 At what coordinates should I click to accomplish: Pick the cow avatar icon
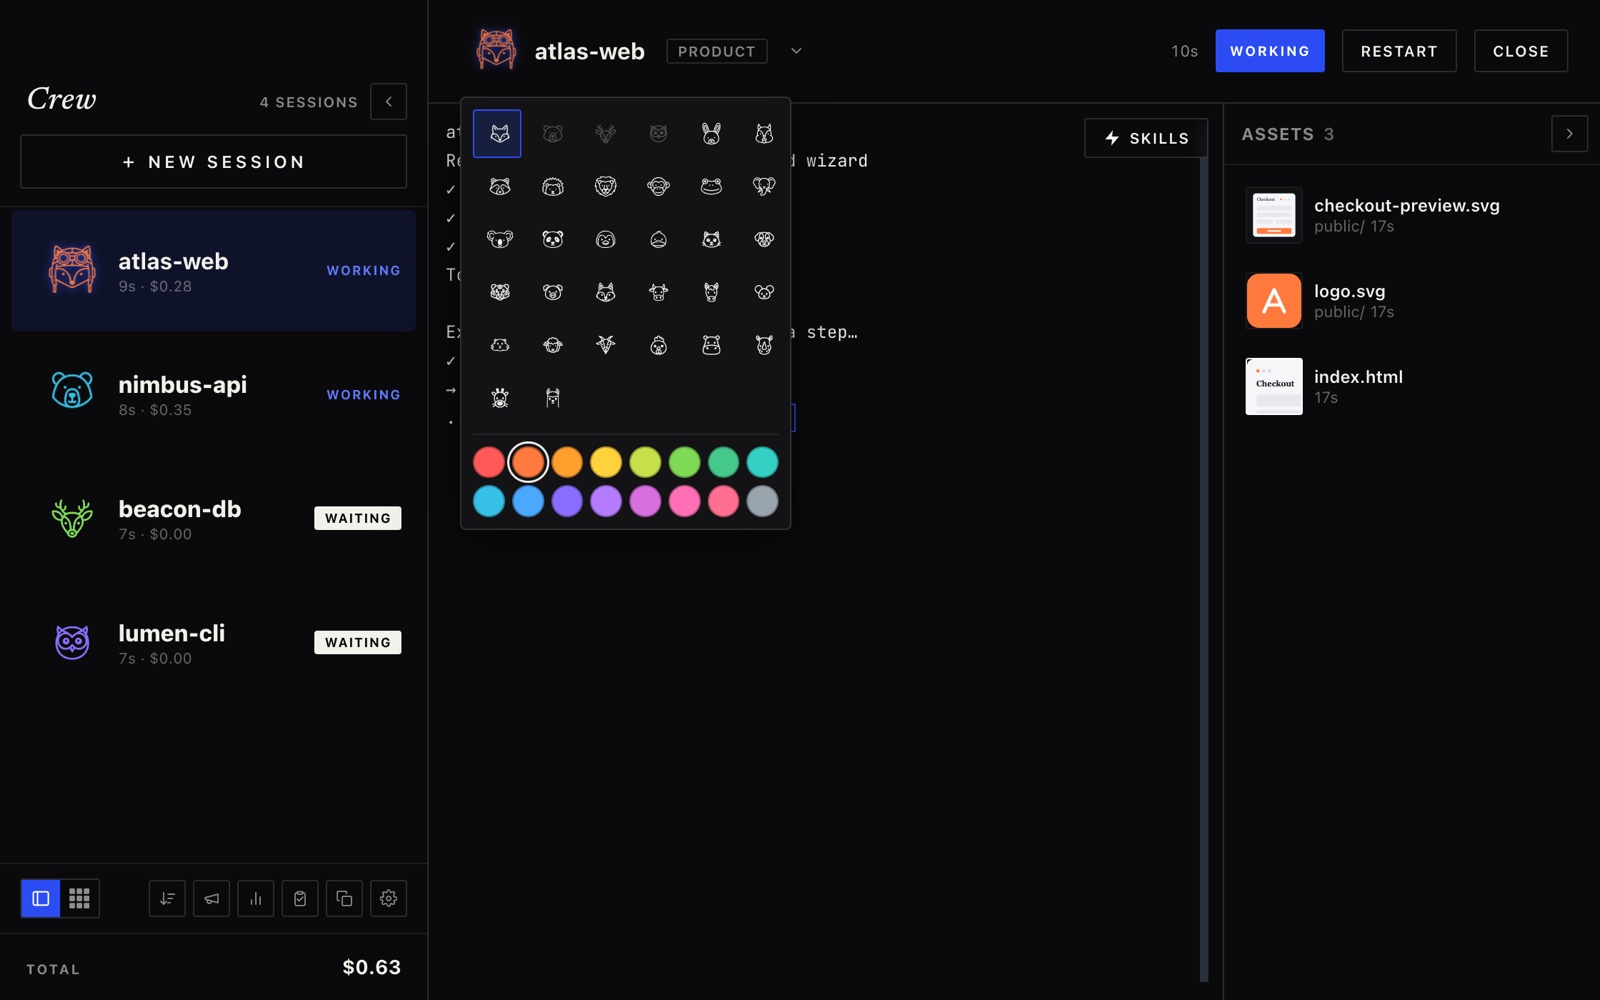[658, 293]
